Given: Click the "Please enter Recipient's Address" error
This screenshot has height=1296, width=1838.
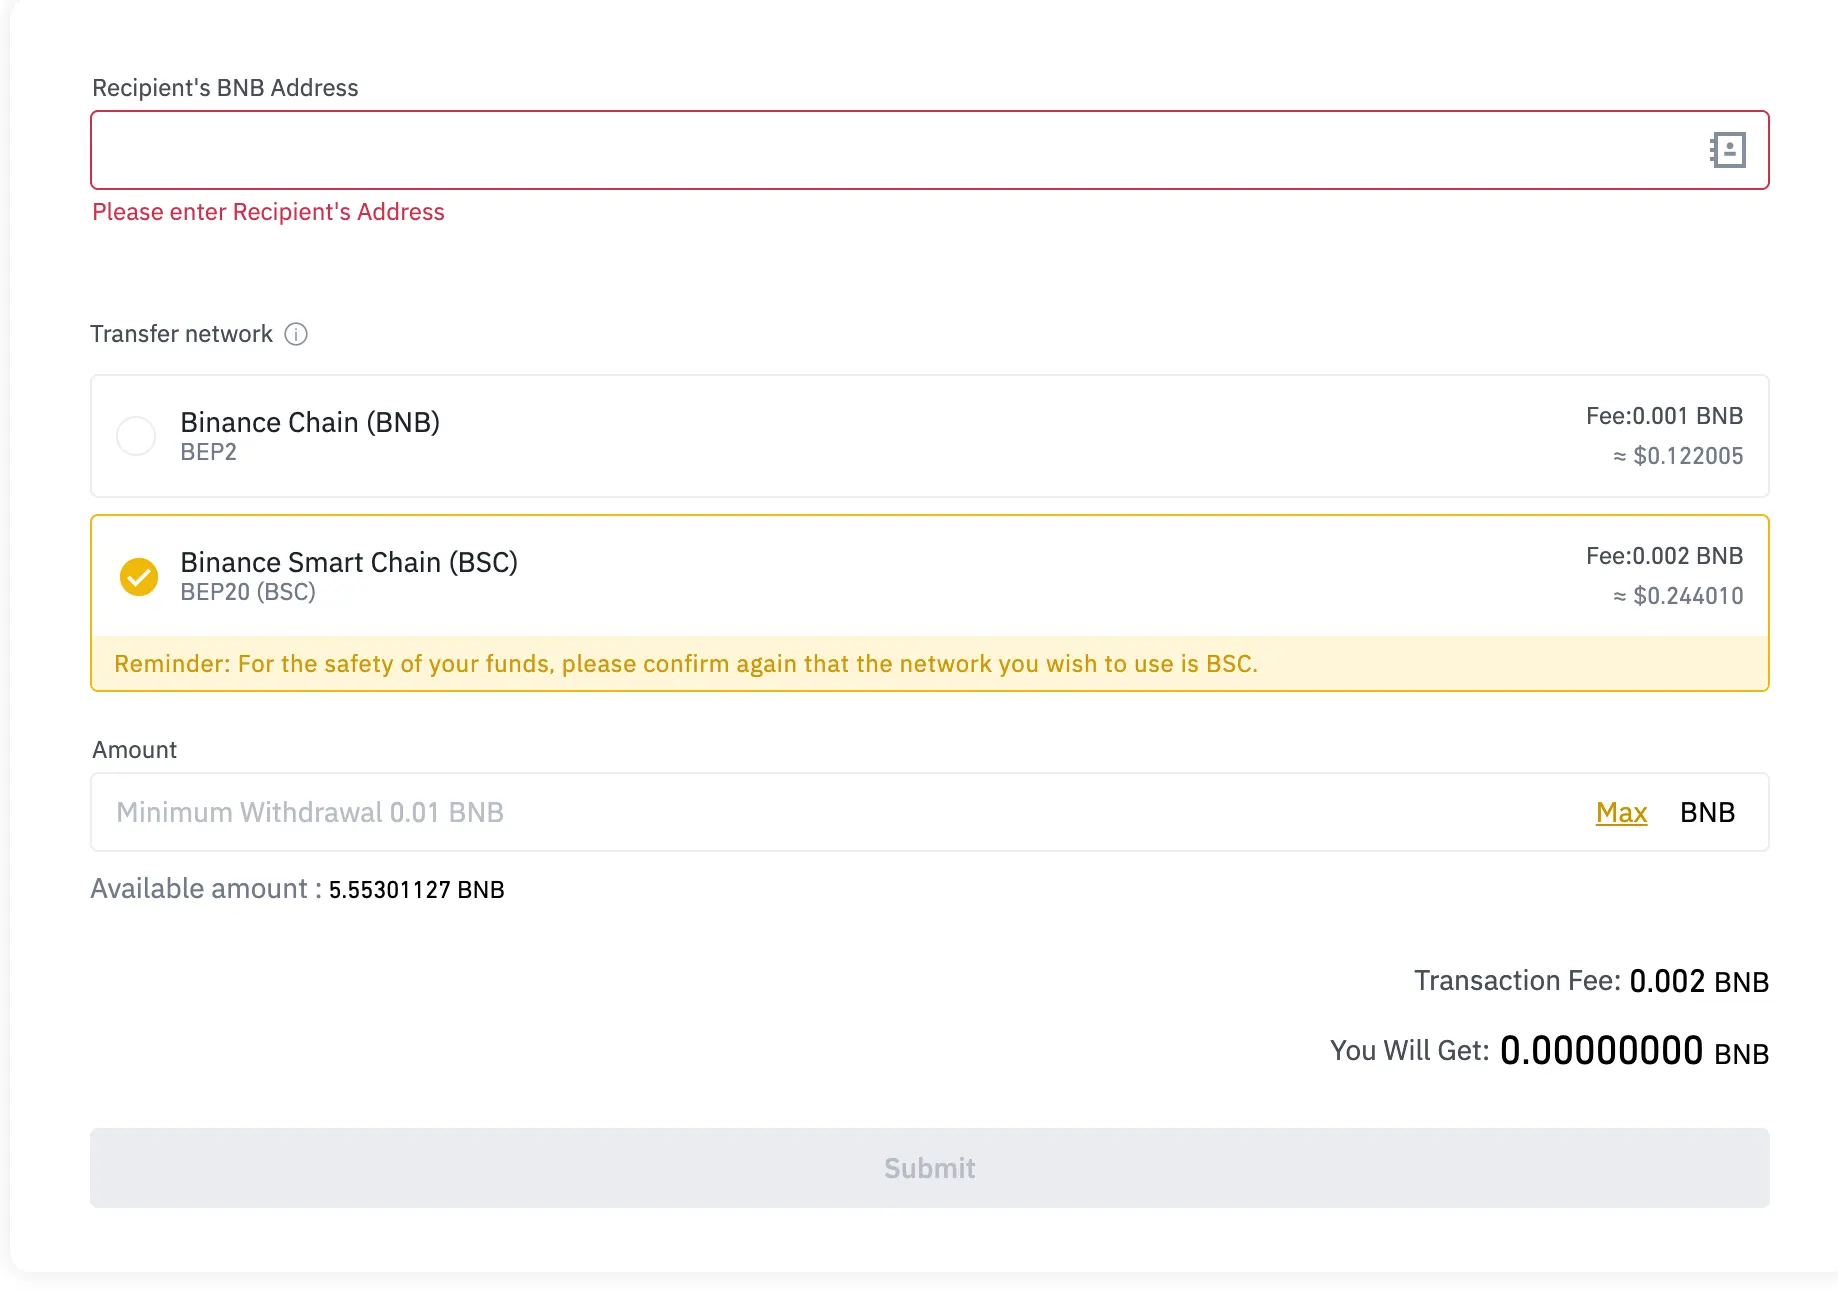Looking at the screenshot, I should click(268, 212).
